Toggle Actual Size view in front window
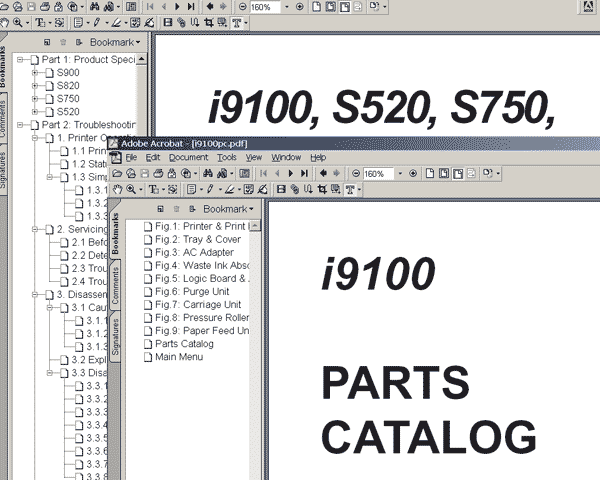The width and height of the screenshot is (600, 480). tap(430, 174)
